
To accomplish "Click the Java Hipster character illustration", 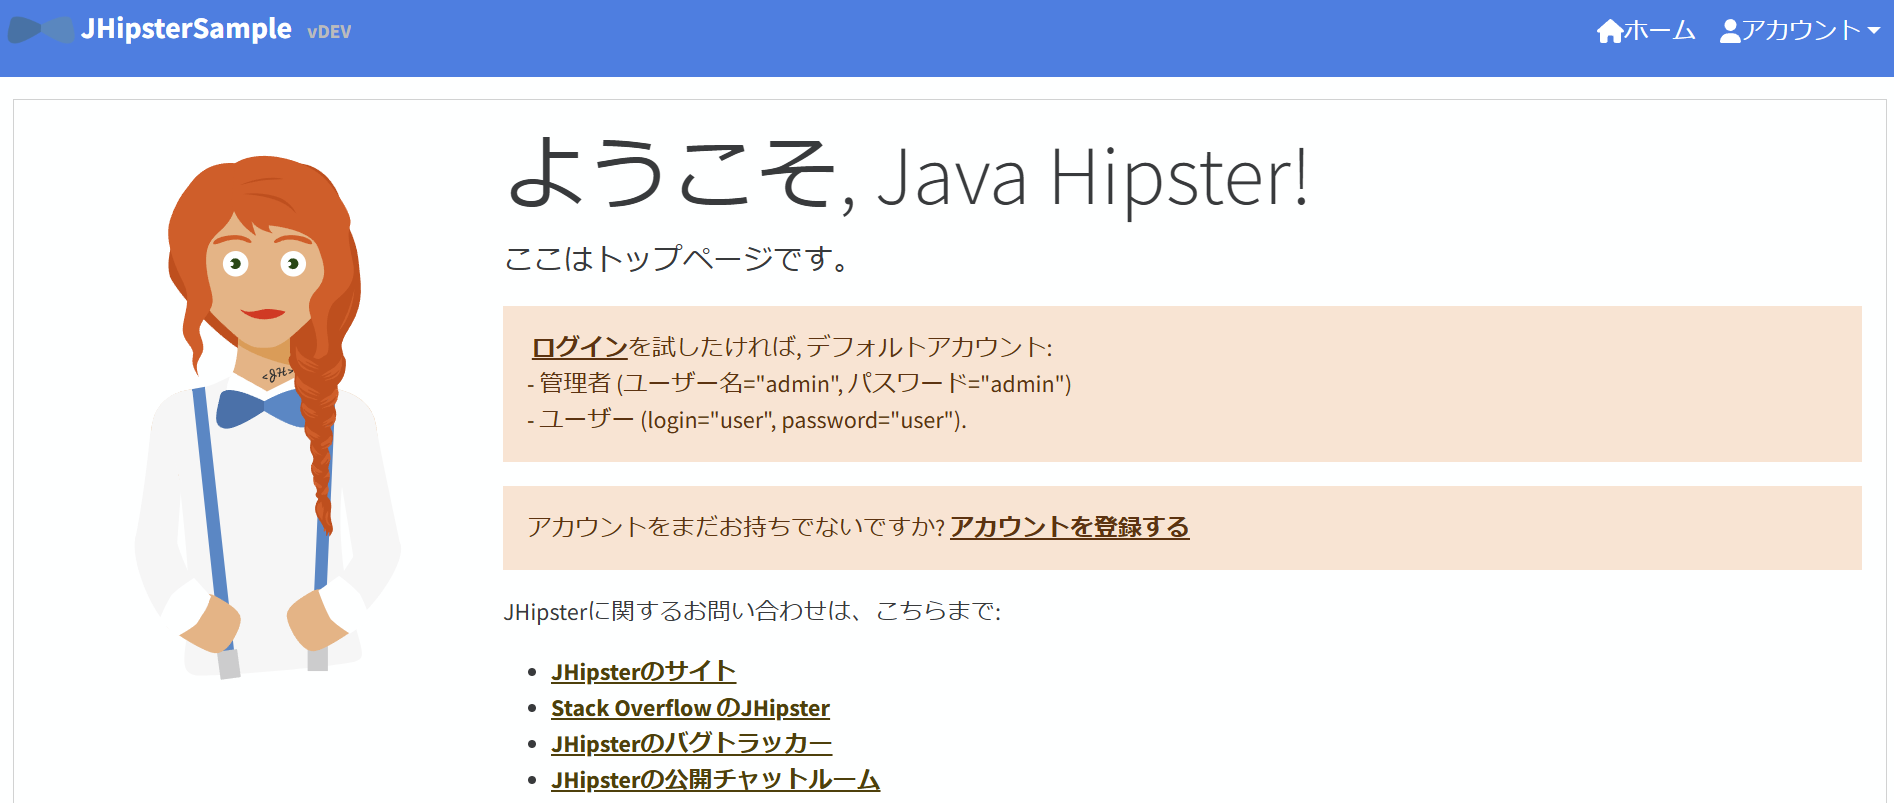I will pos(267,418).
